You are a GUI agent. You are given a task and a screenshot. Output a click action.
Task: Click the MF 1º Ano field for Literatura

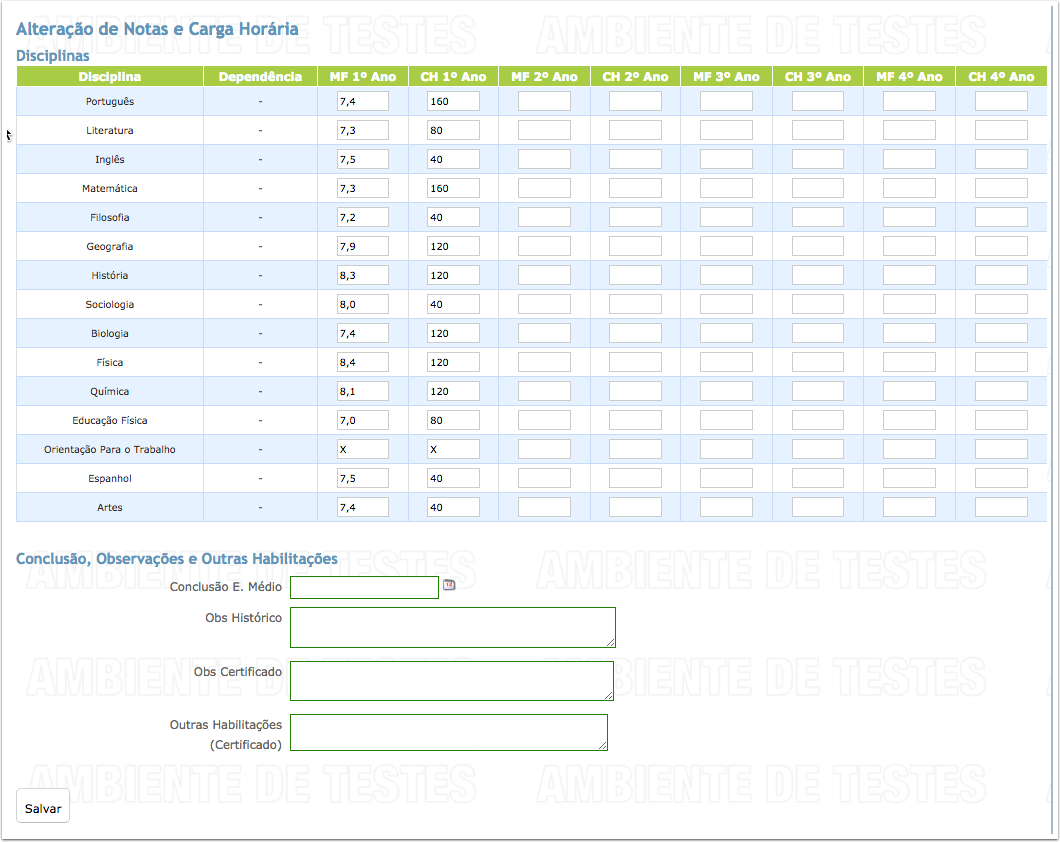(363, 130)
